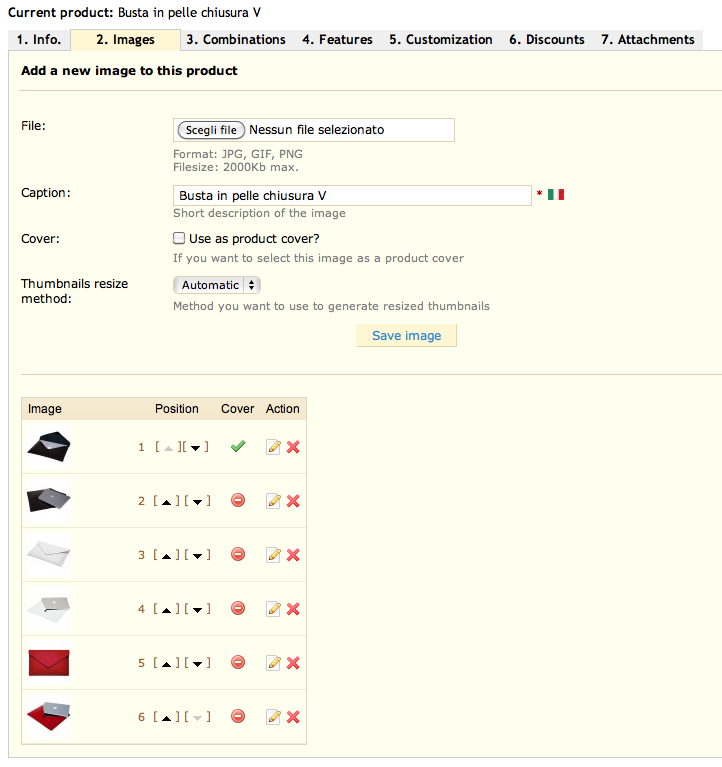This screenshot has height=767, width=722.
Task: Edit the image in row 4
Action: [x=273, y=609]
